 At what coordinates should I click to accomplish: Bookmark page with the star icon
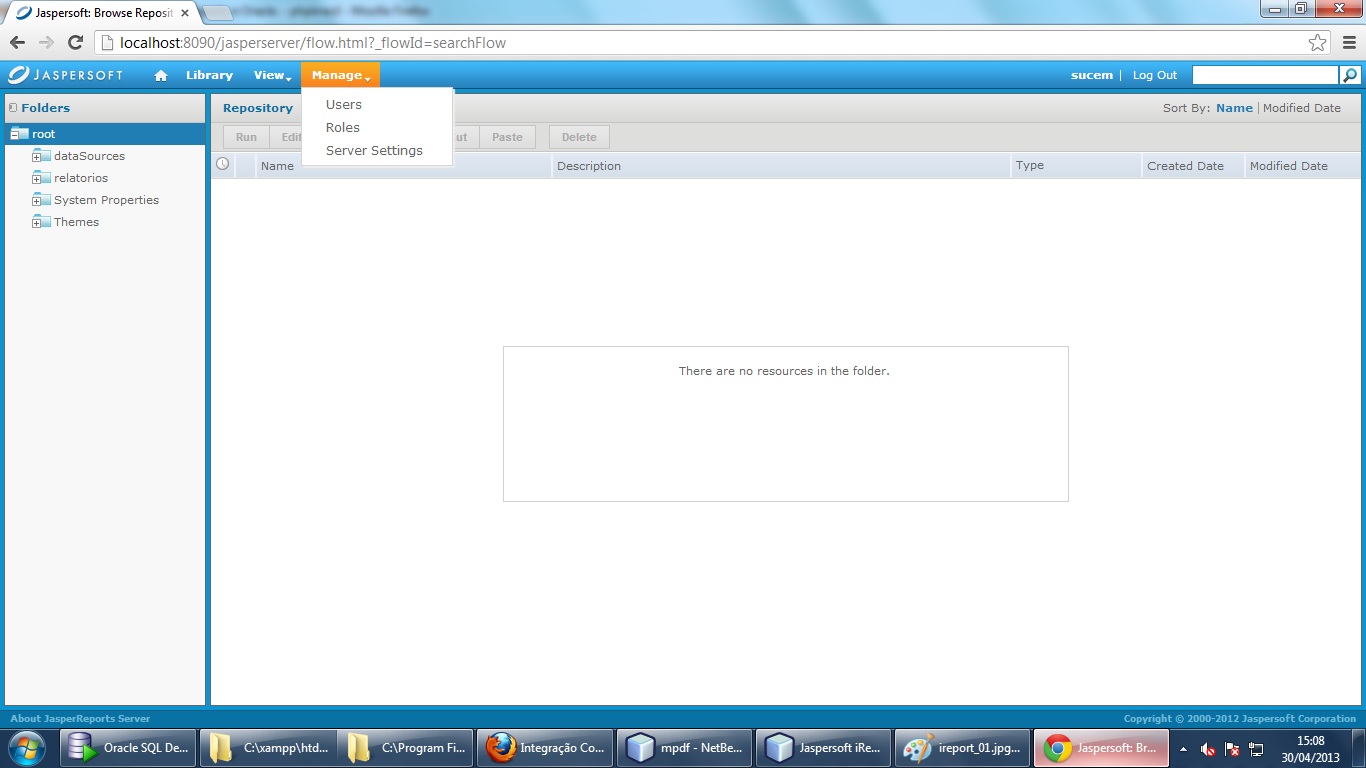point(1317,43)
